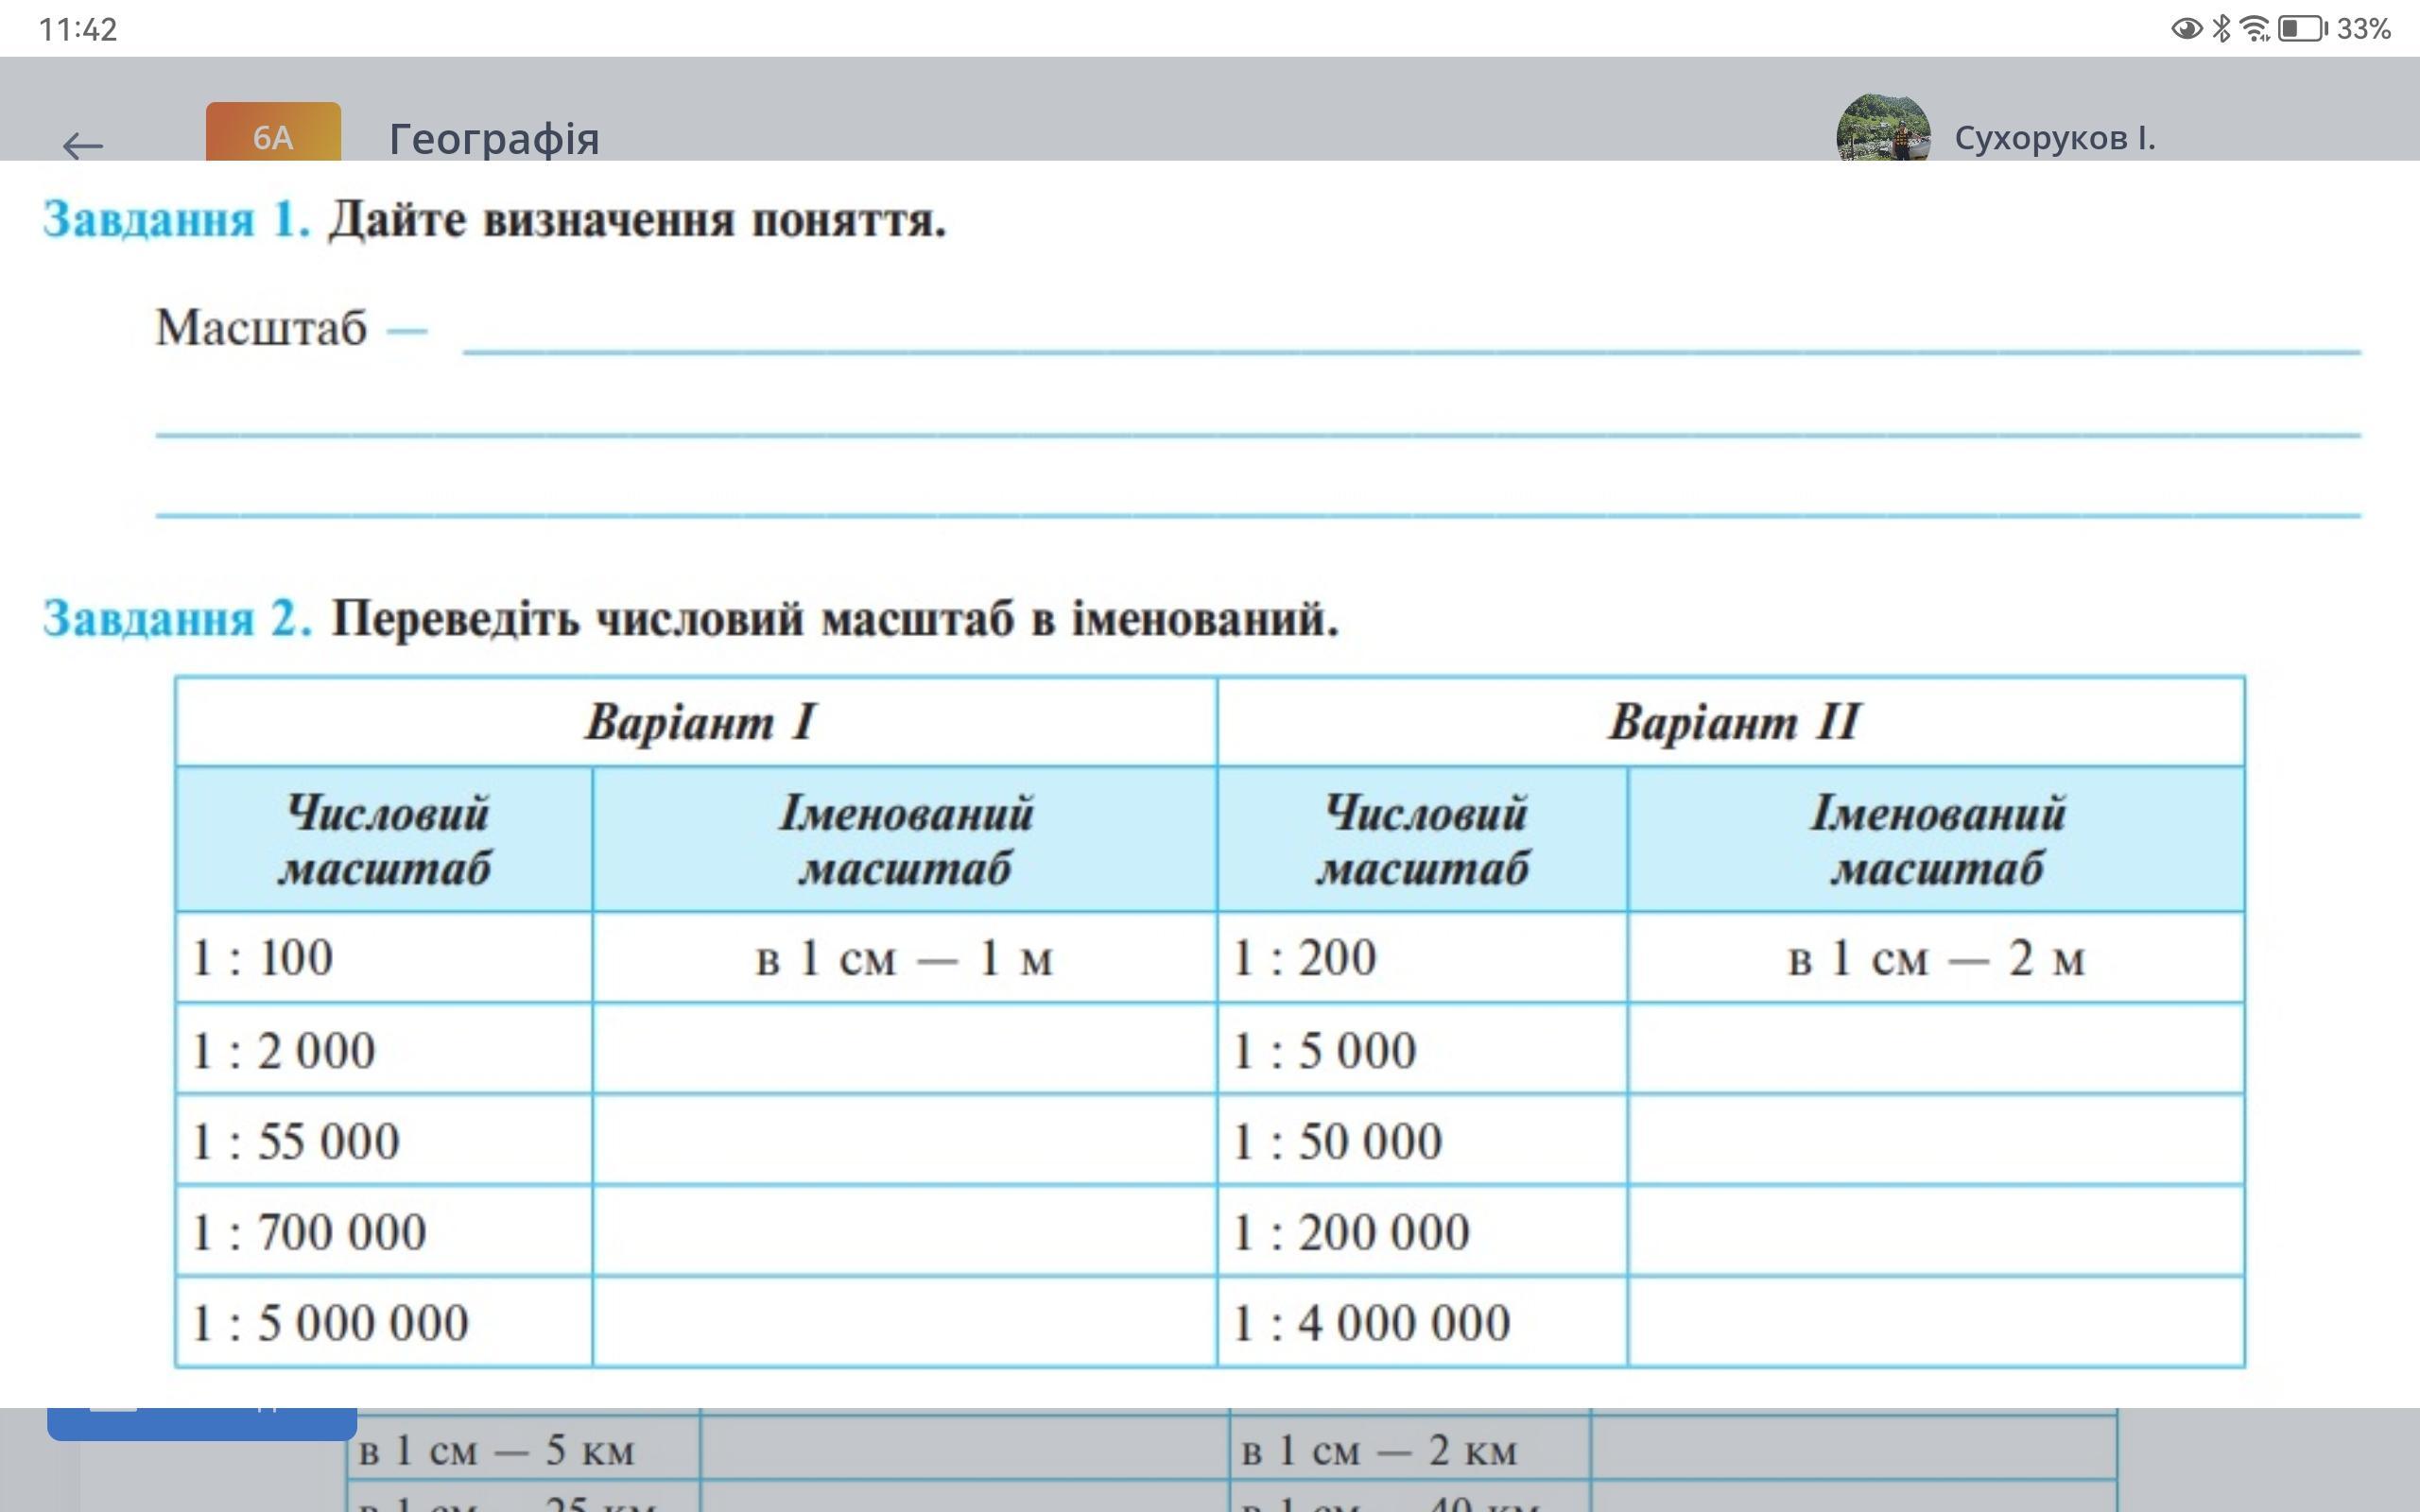Viewport: 2420px width, 1512px height.
Task: Tap the background cell в 1 см — 2 км
Action: tap(1410, 1450)
